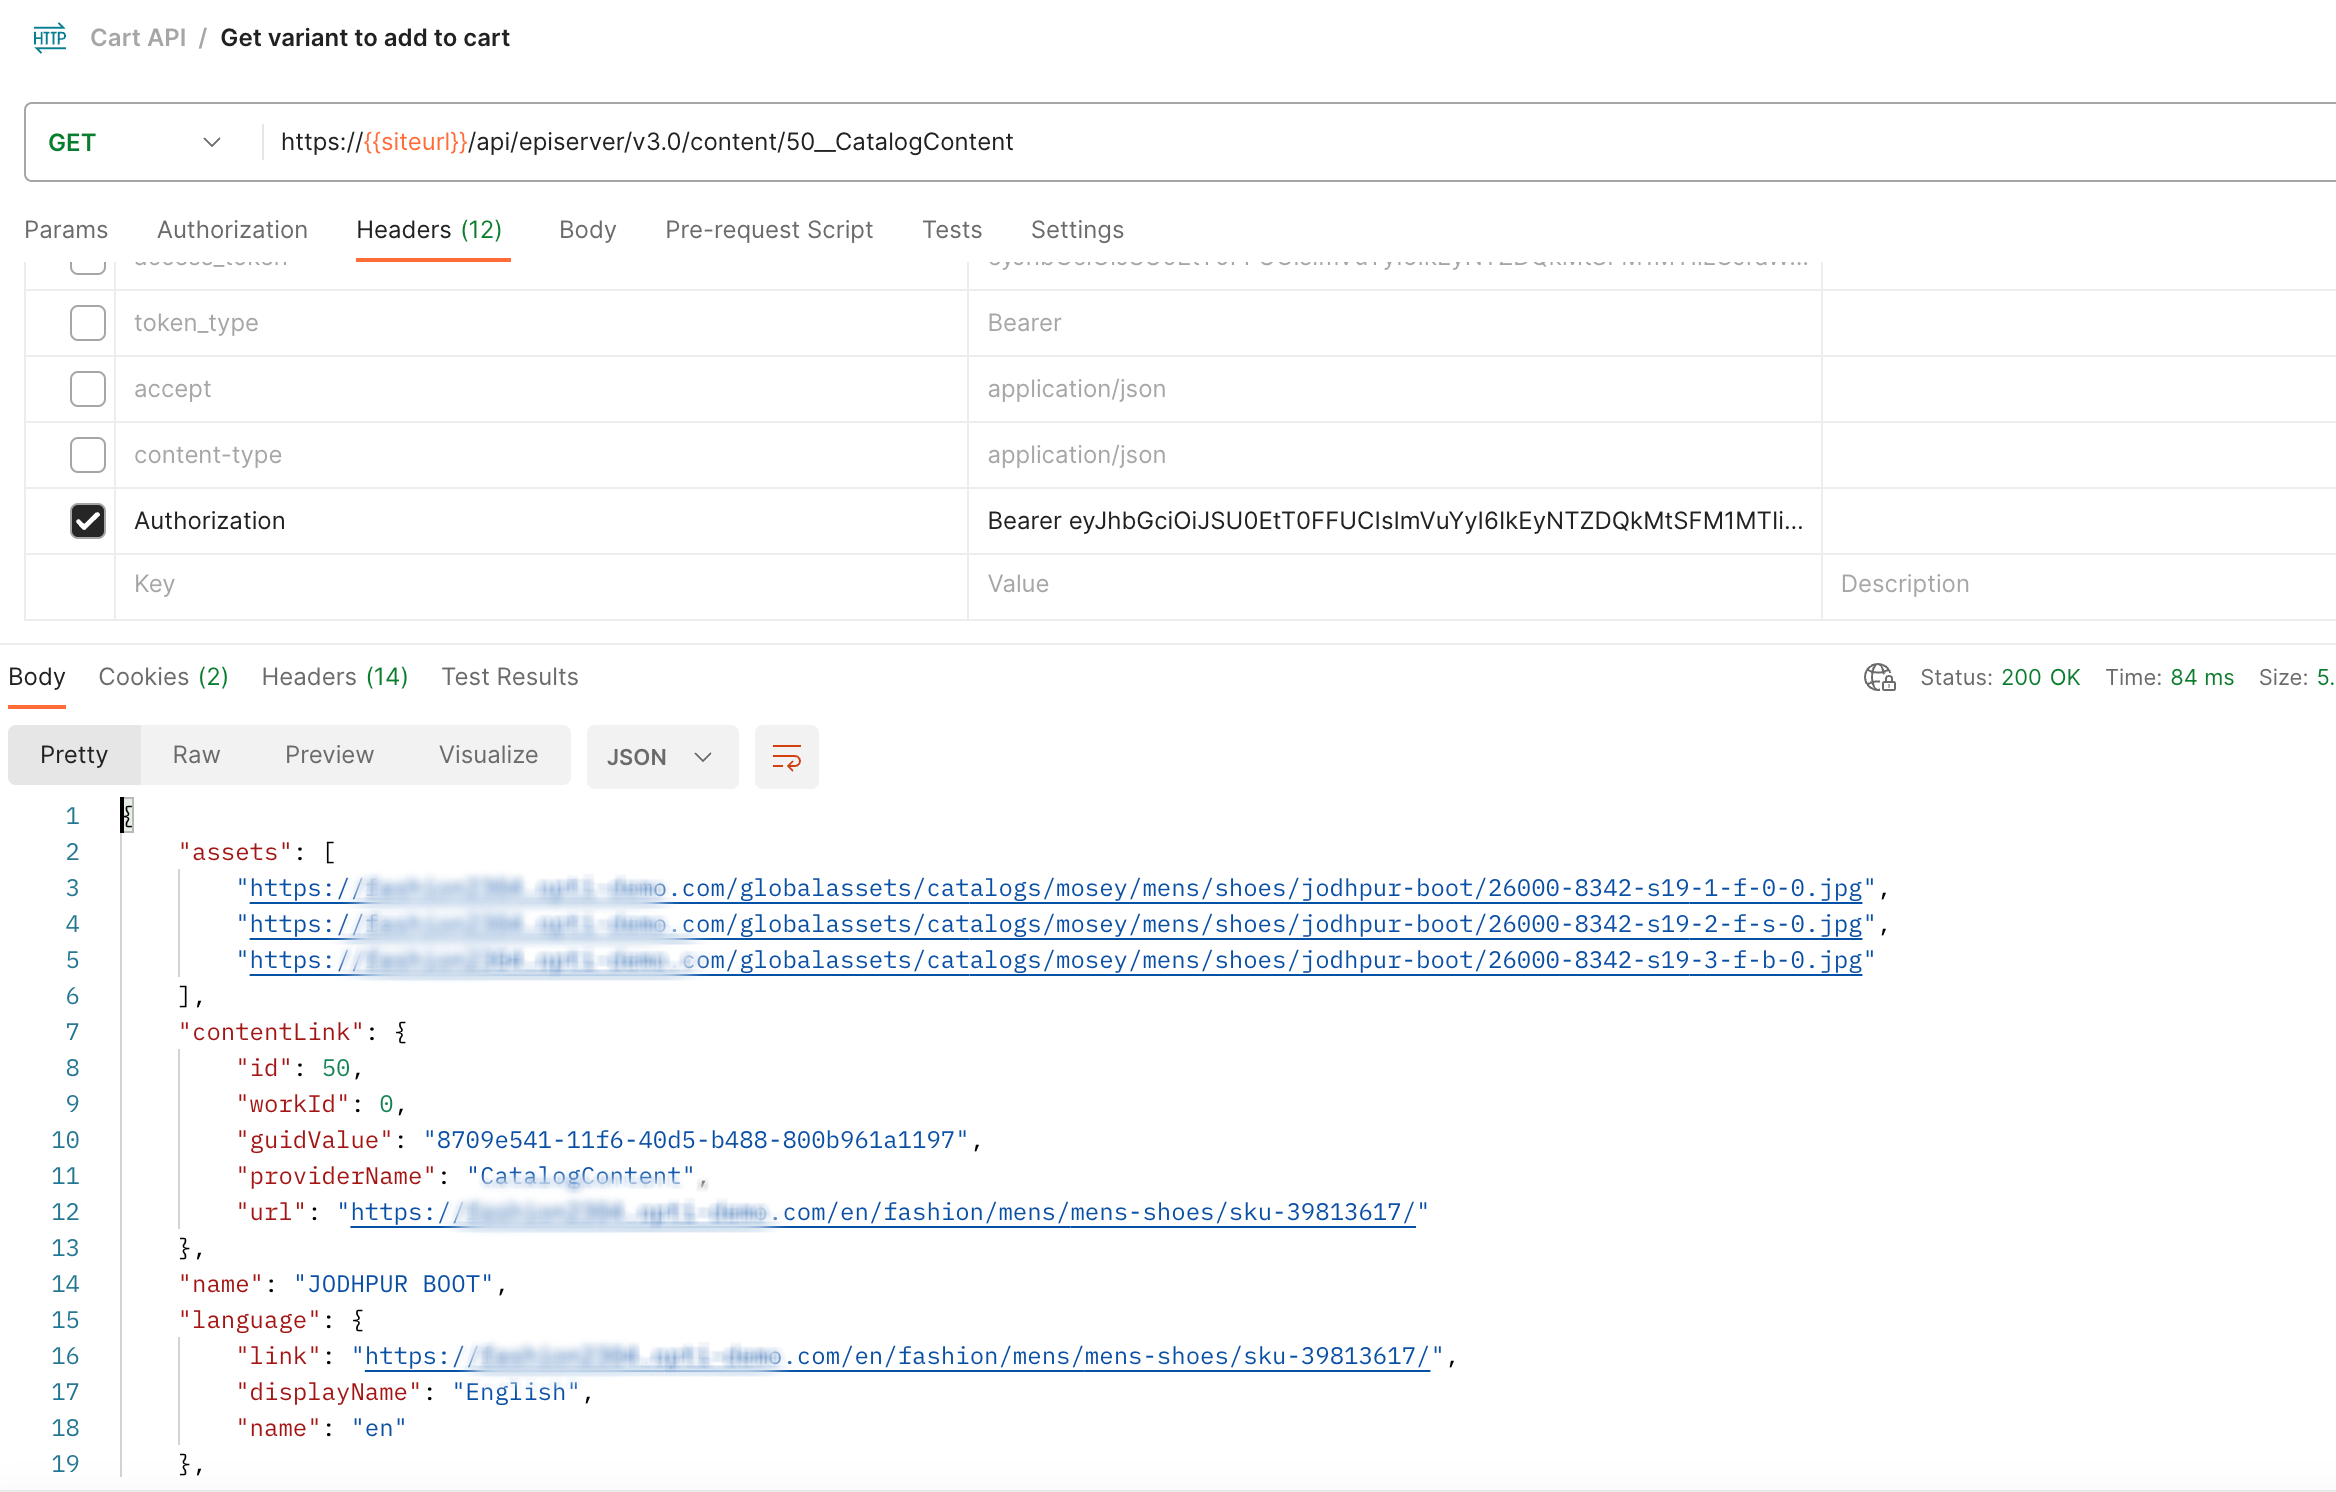
Task: Uncheck the Authorization header checkbox
Action: coord(88,521)
